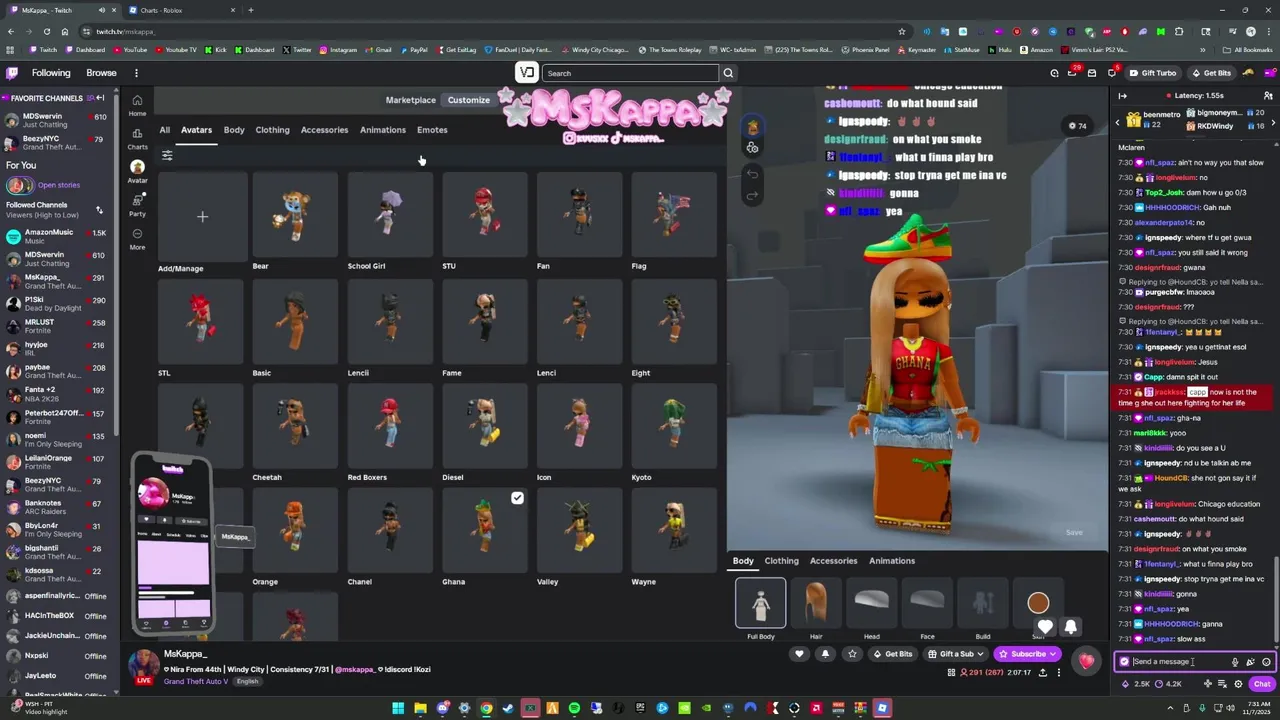The image size is (1280, 720).
Task: Open Twitch whispers icon with badge 5
Action: [1111, 72]
